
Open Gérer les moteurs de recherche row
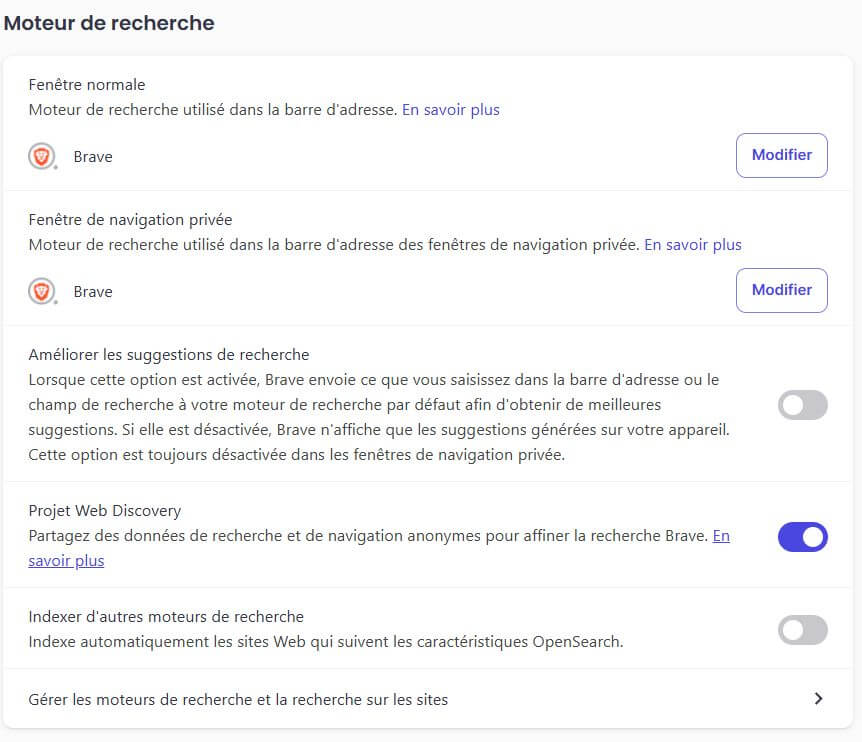[428, 699]
